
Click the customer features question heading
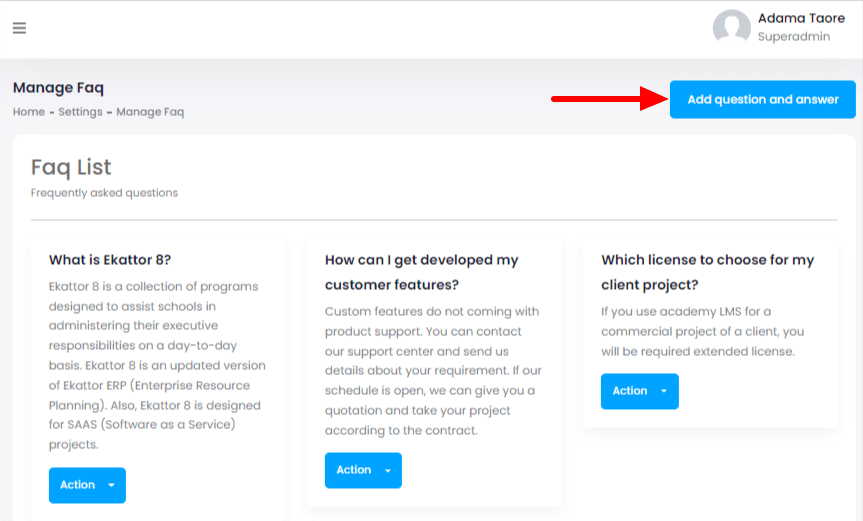pyautogui.click(x=422, y=272)
